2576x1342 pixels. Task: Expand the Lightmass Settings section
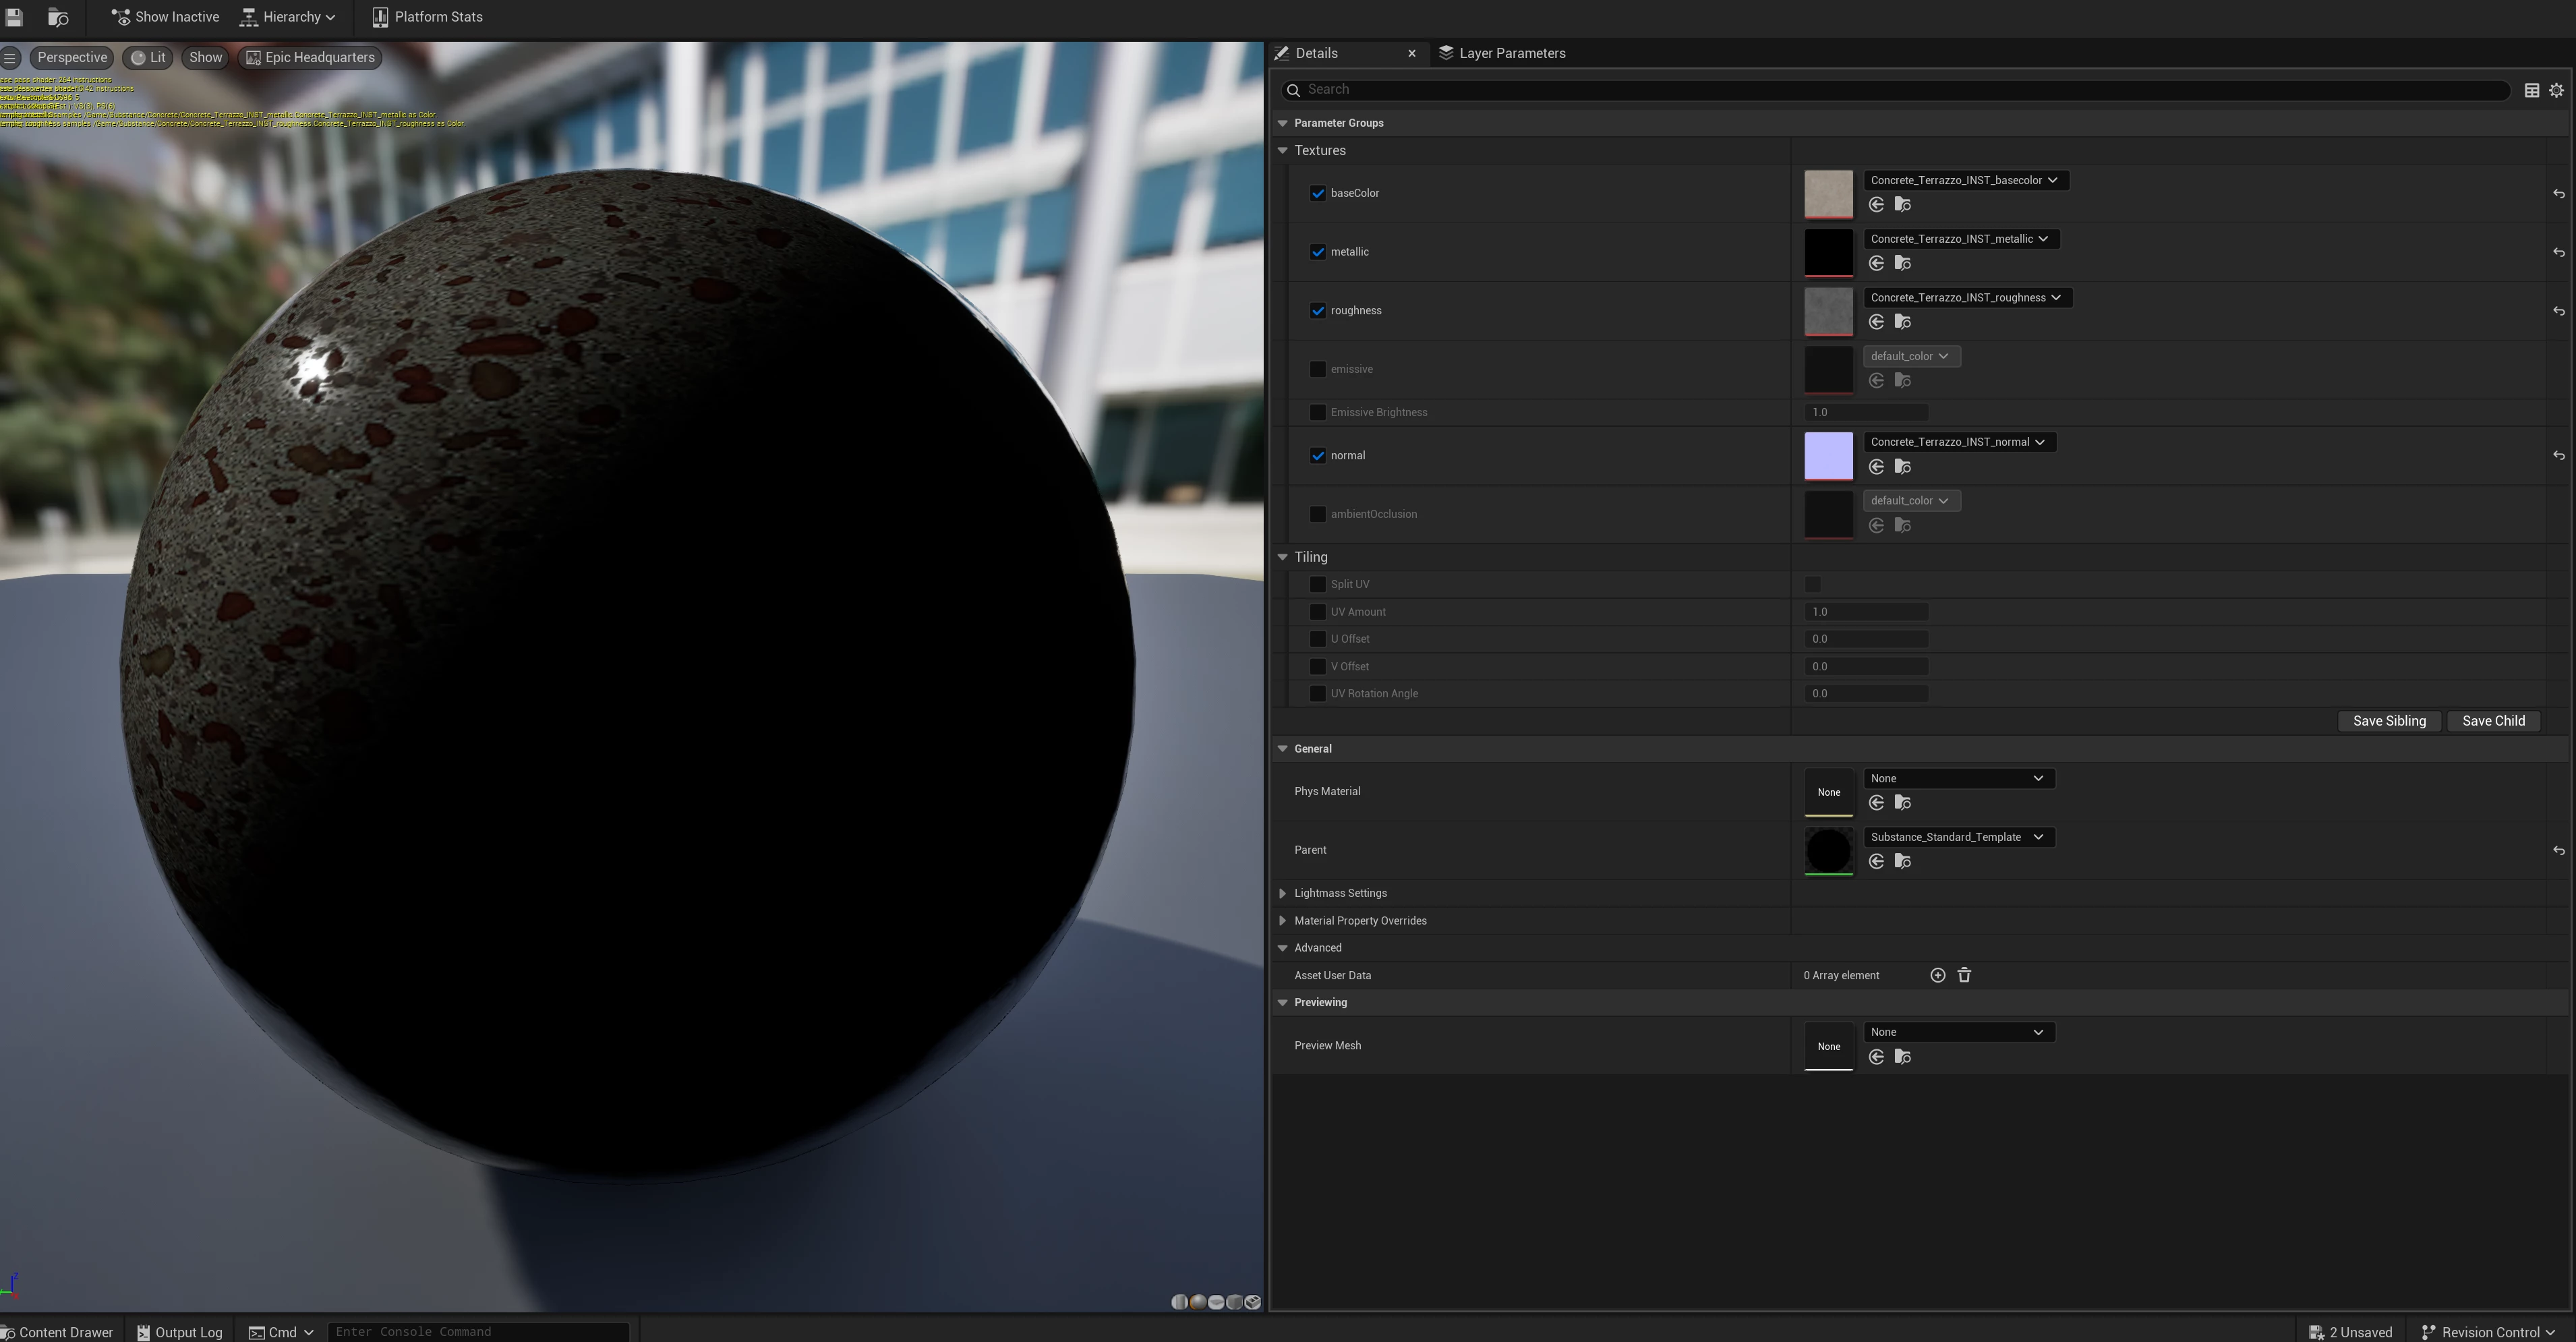(x=1282, y=893)
